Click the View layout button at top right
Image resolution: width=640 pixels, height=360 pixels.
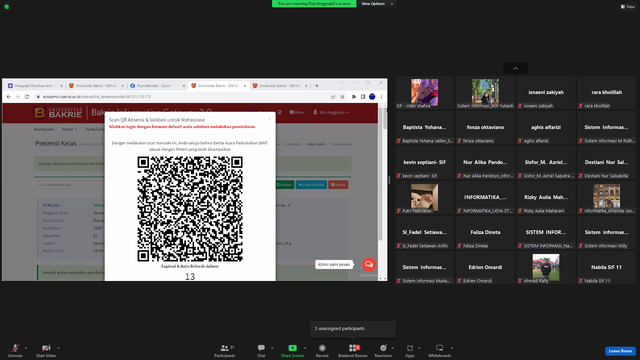(x=628, y=7)
